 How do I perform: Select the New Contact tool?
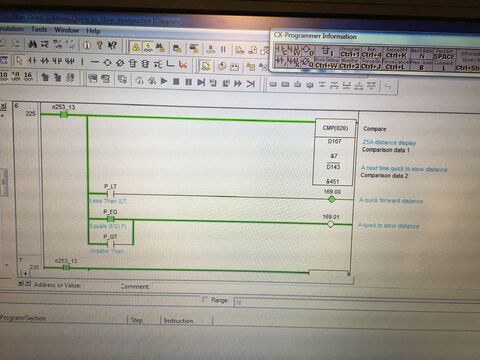click(32, 61)
